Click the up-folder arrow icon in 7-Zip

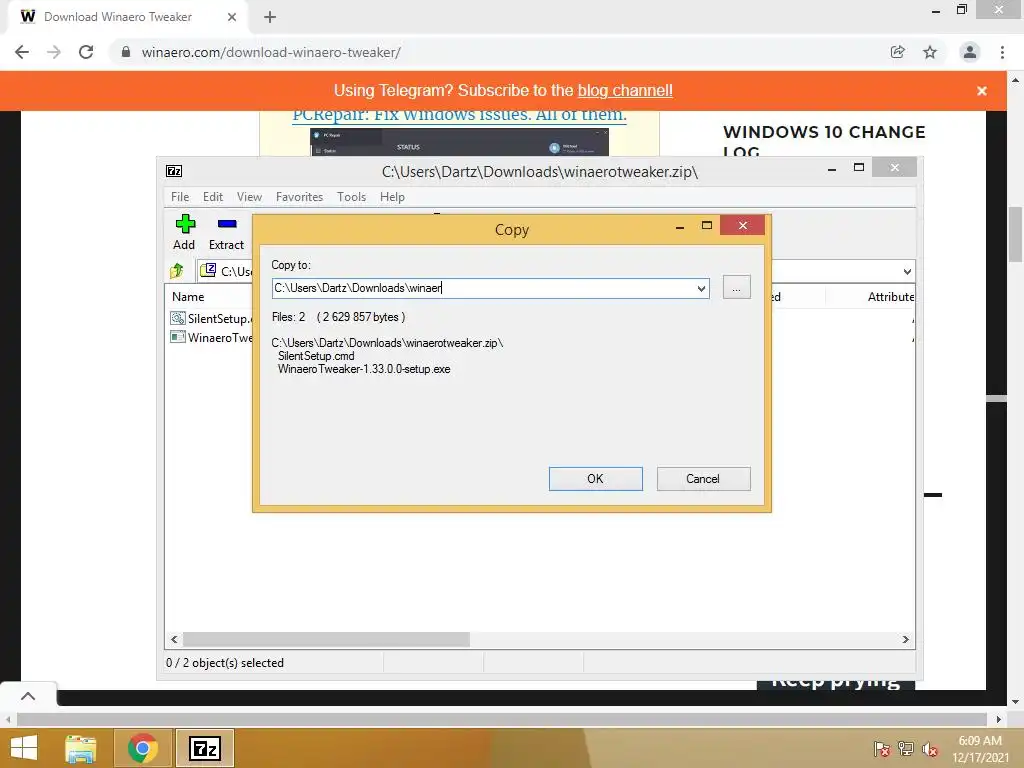[177, 270]
